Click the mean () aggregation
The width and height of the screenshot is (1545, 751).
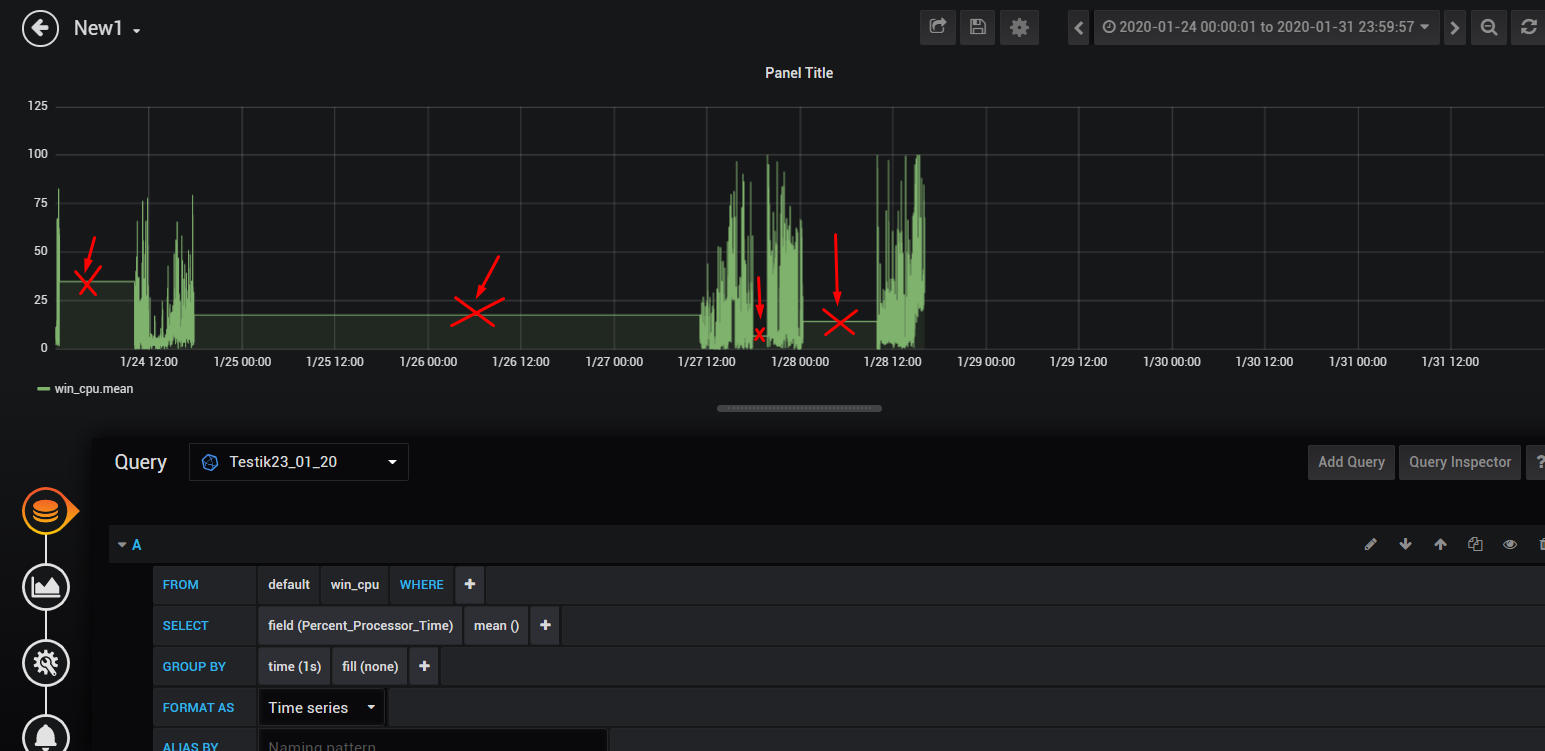(x=496, y=626)
